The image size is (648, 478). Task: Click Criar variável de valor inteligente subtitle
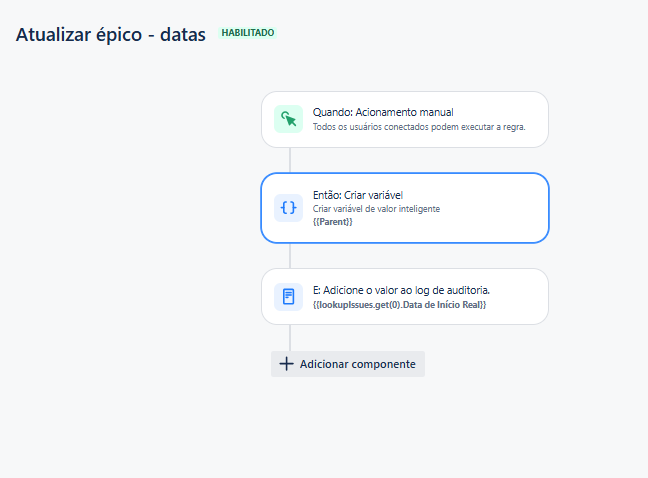[x=376, y=209]
